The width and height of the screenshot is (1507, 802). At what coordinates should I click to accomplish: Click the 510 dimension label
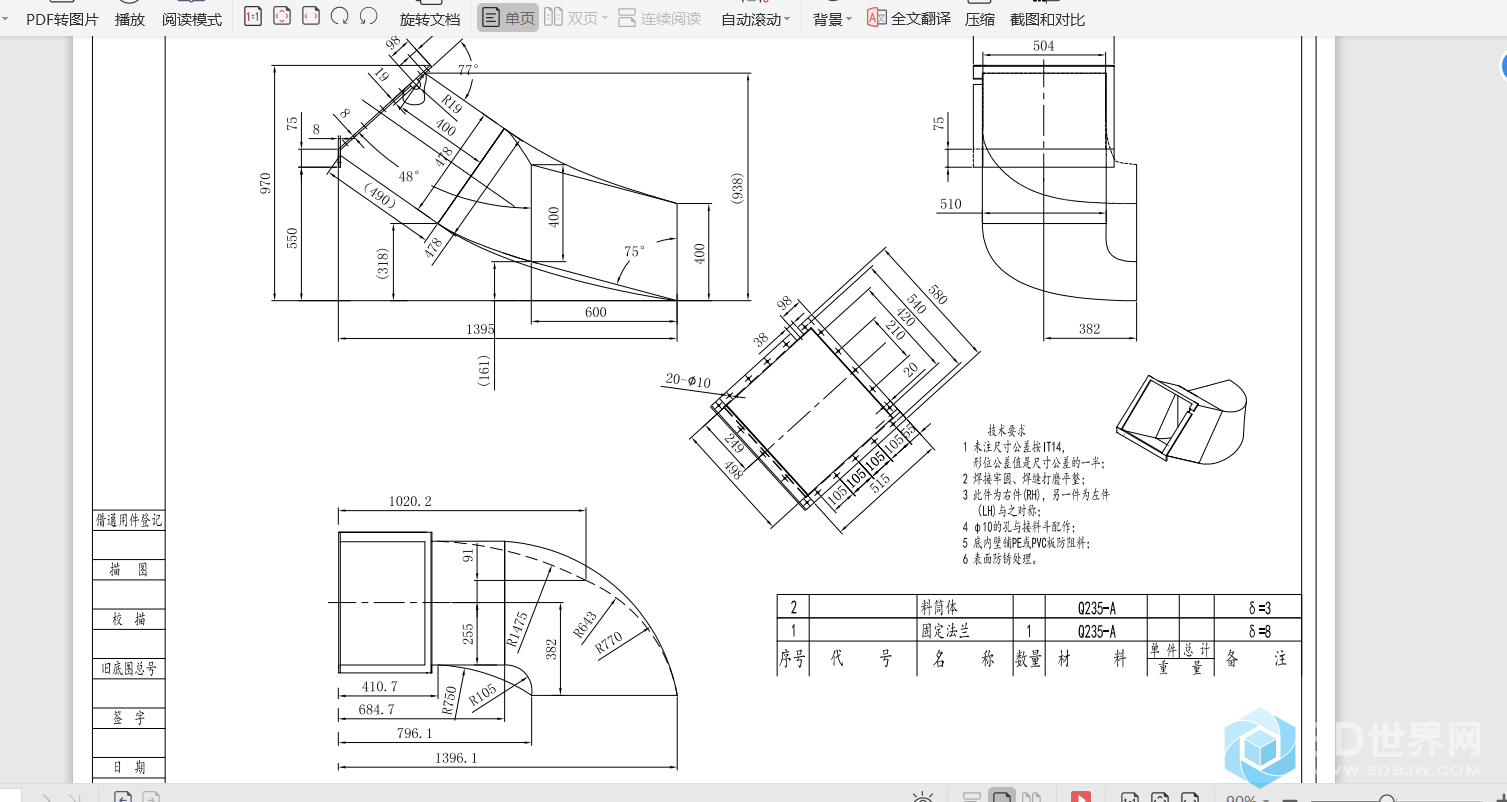950,204
